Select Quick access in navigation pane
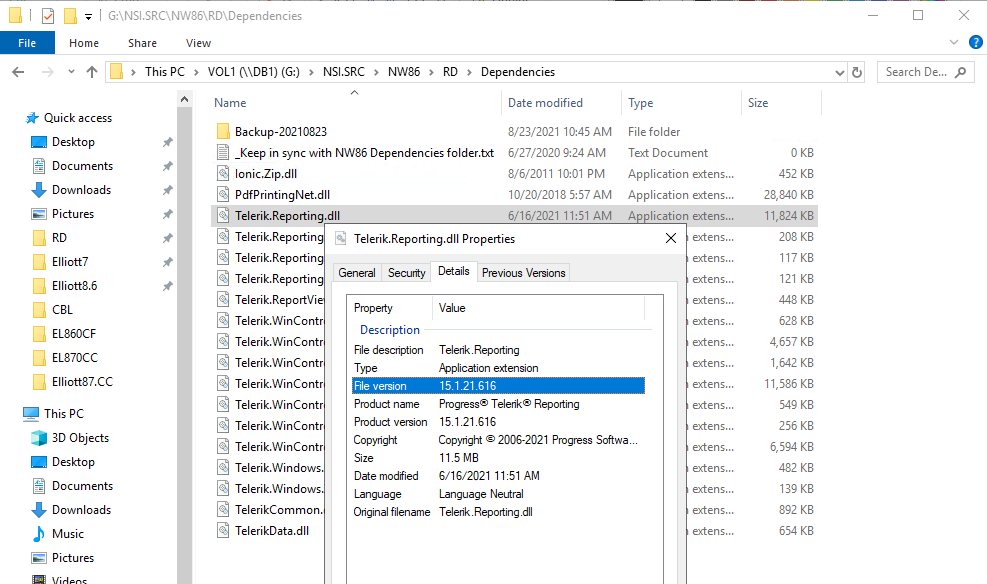Viewport: 987px width, 584px height. point(77,118)
